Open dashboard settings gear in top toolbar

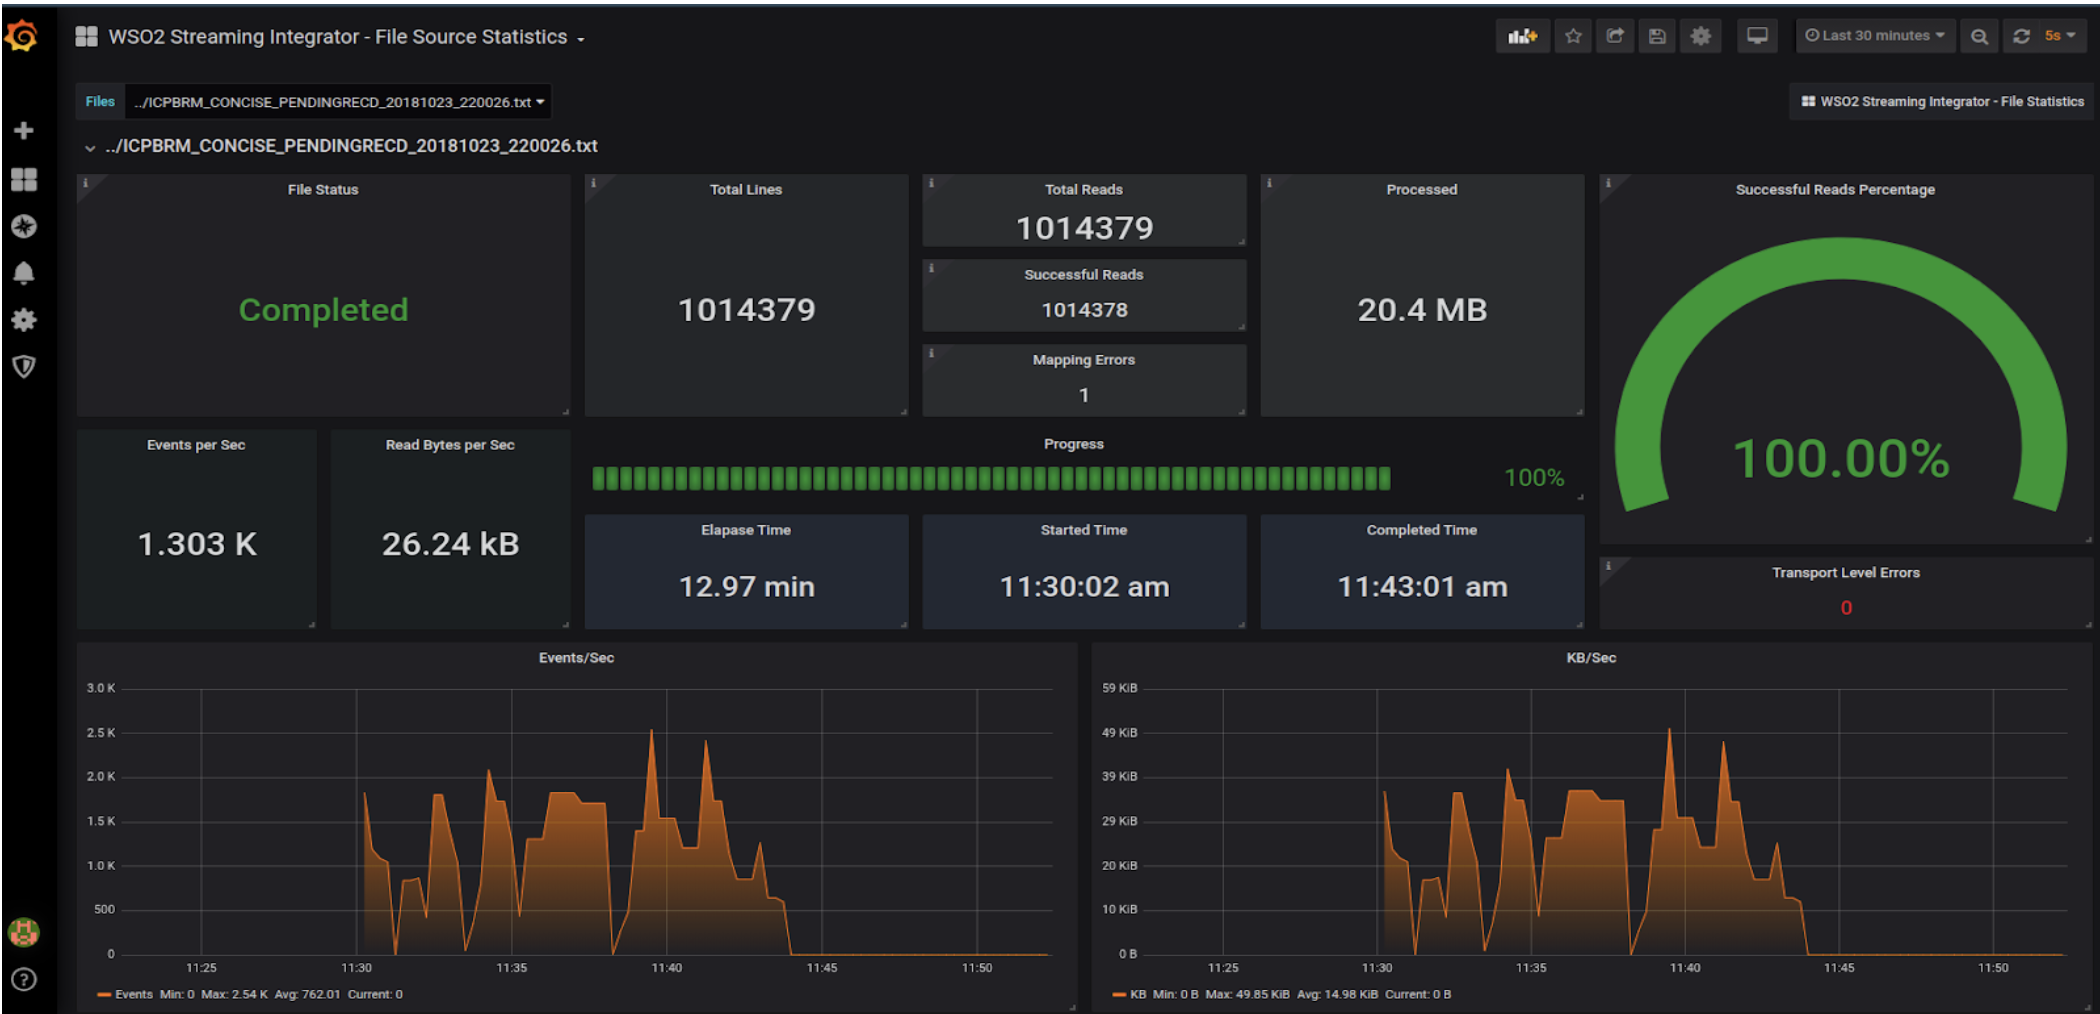click(x=1700, y=36)
